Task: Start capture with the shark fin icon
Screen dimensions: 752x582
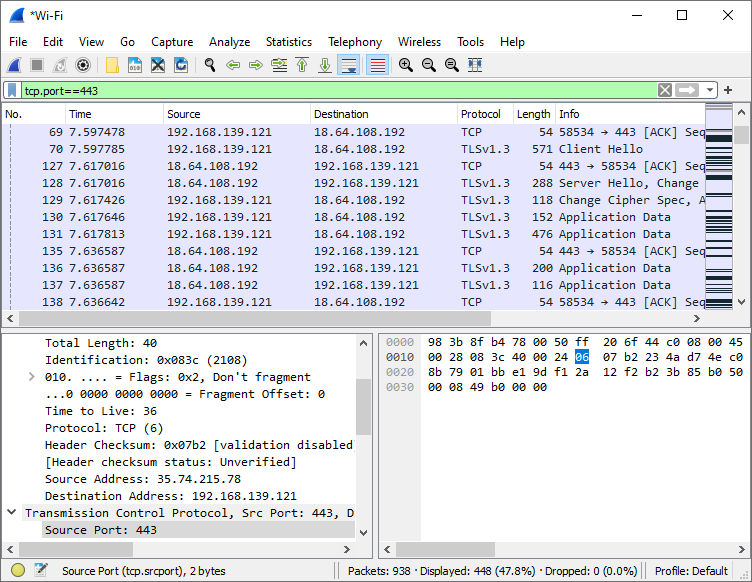Action: 15,65
